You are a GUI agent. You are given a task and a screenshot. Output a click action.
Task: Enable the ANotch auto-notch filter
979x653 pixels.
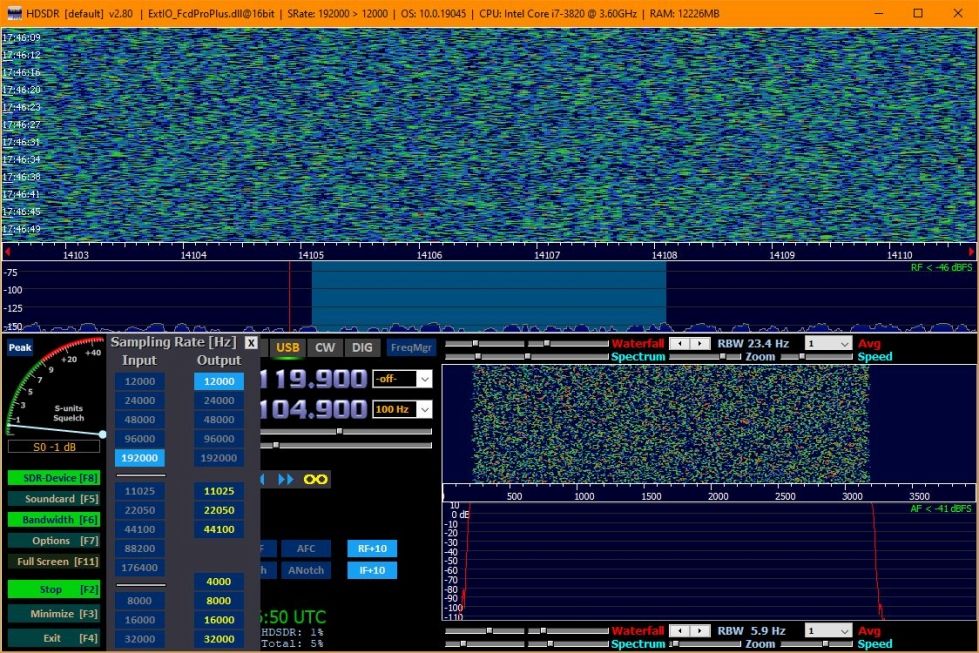click(305, 570)
